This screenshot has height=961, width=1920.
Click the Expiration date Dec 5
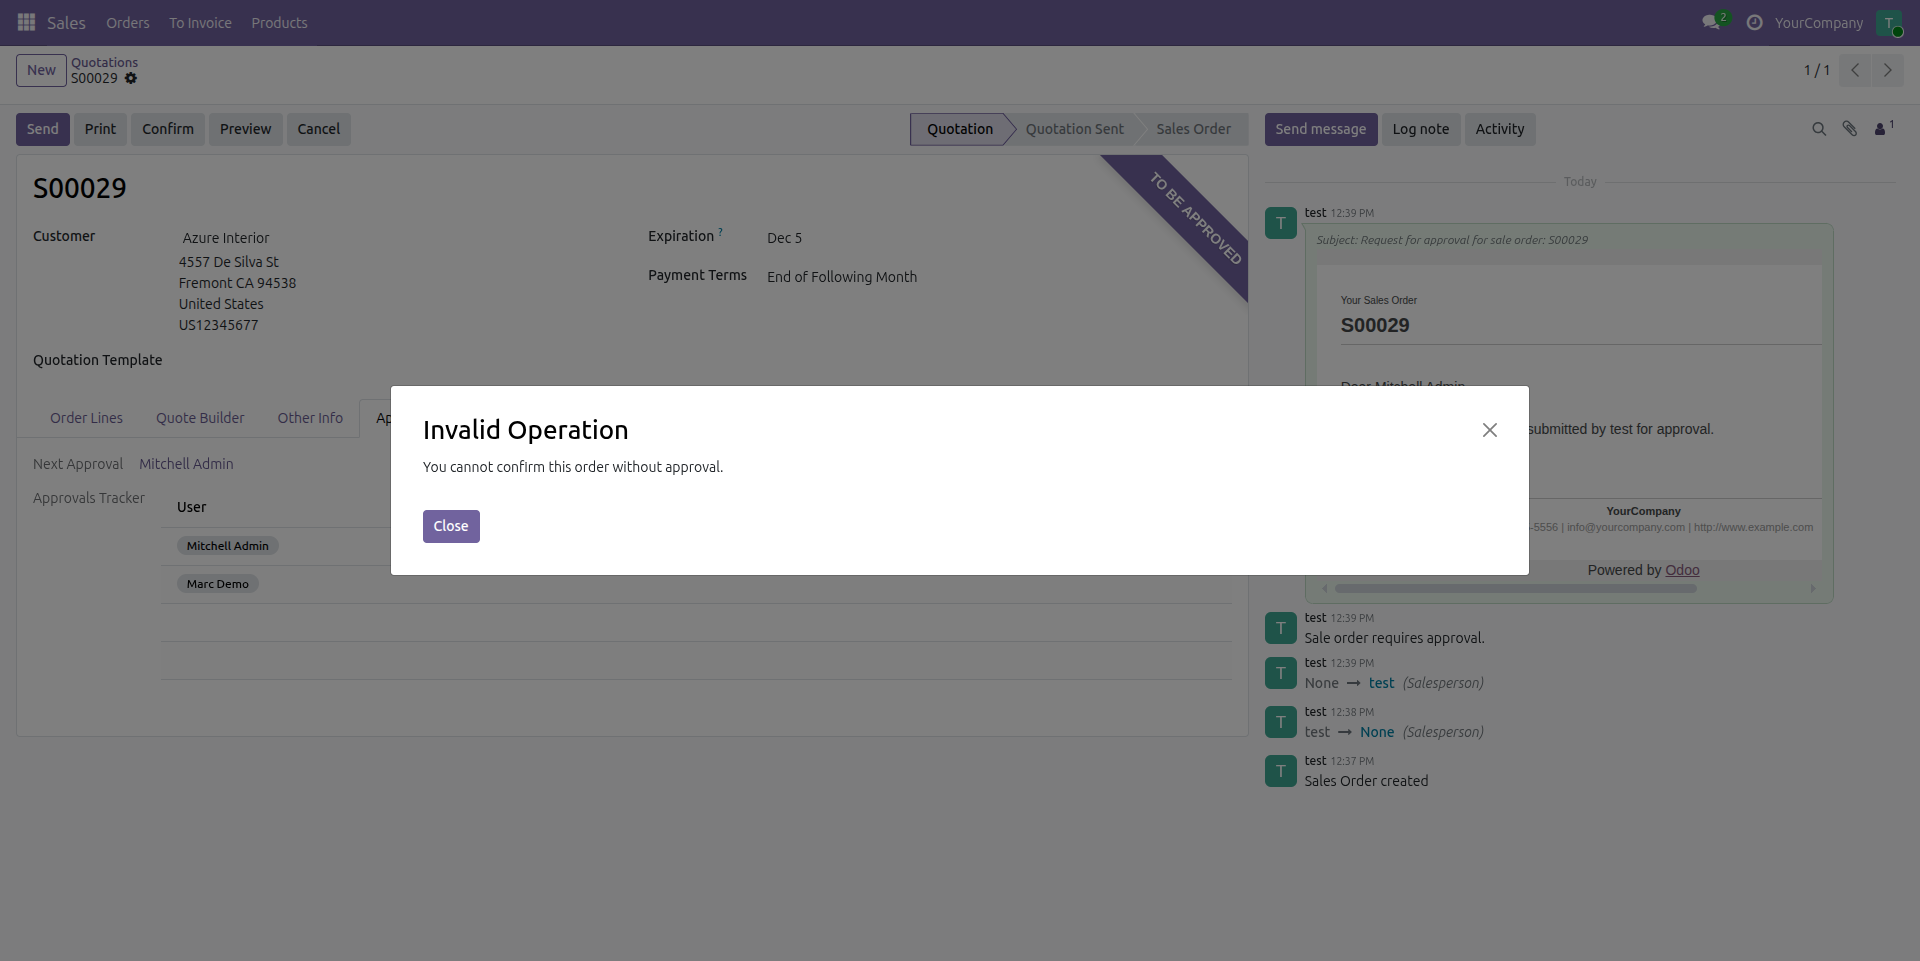[785, 238]
